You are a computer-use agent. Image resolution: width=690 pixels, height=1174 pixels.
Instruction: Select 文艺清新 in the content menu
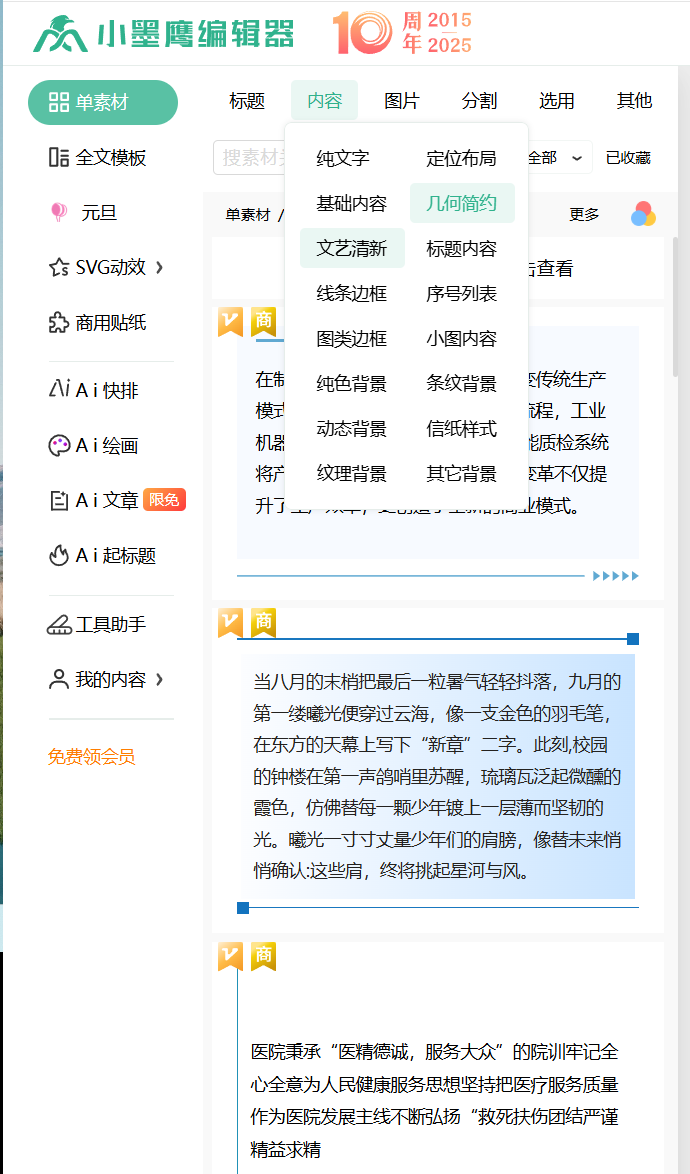(352, 248)
